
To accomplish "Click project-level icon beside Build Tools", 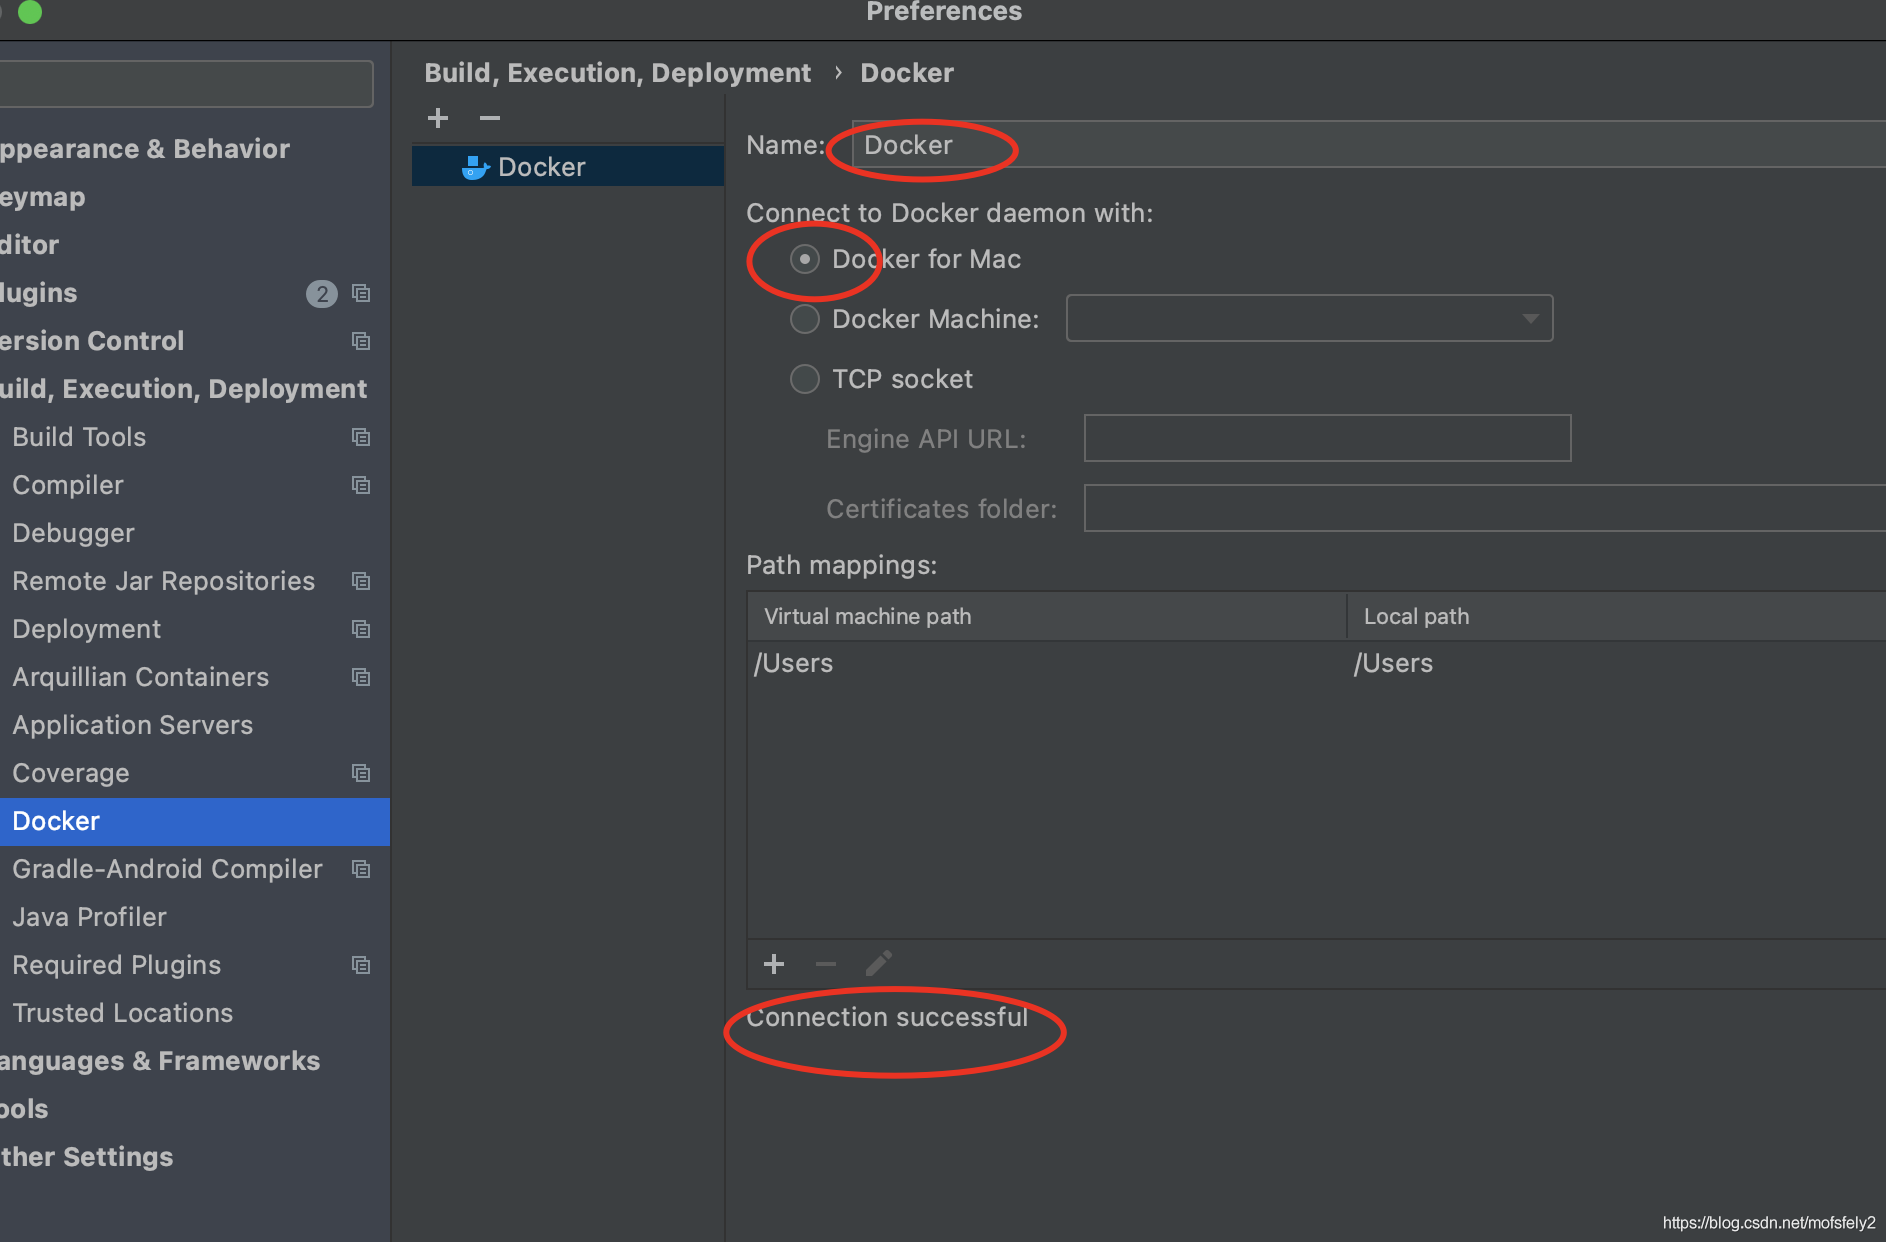I will tap(361, 437).
